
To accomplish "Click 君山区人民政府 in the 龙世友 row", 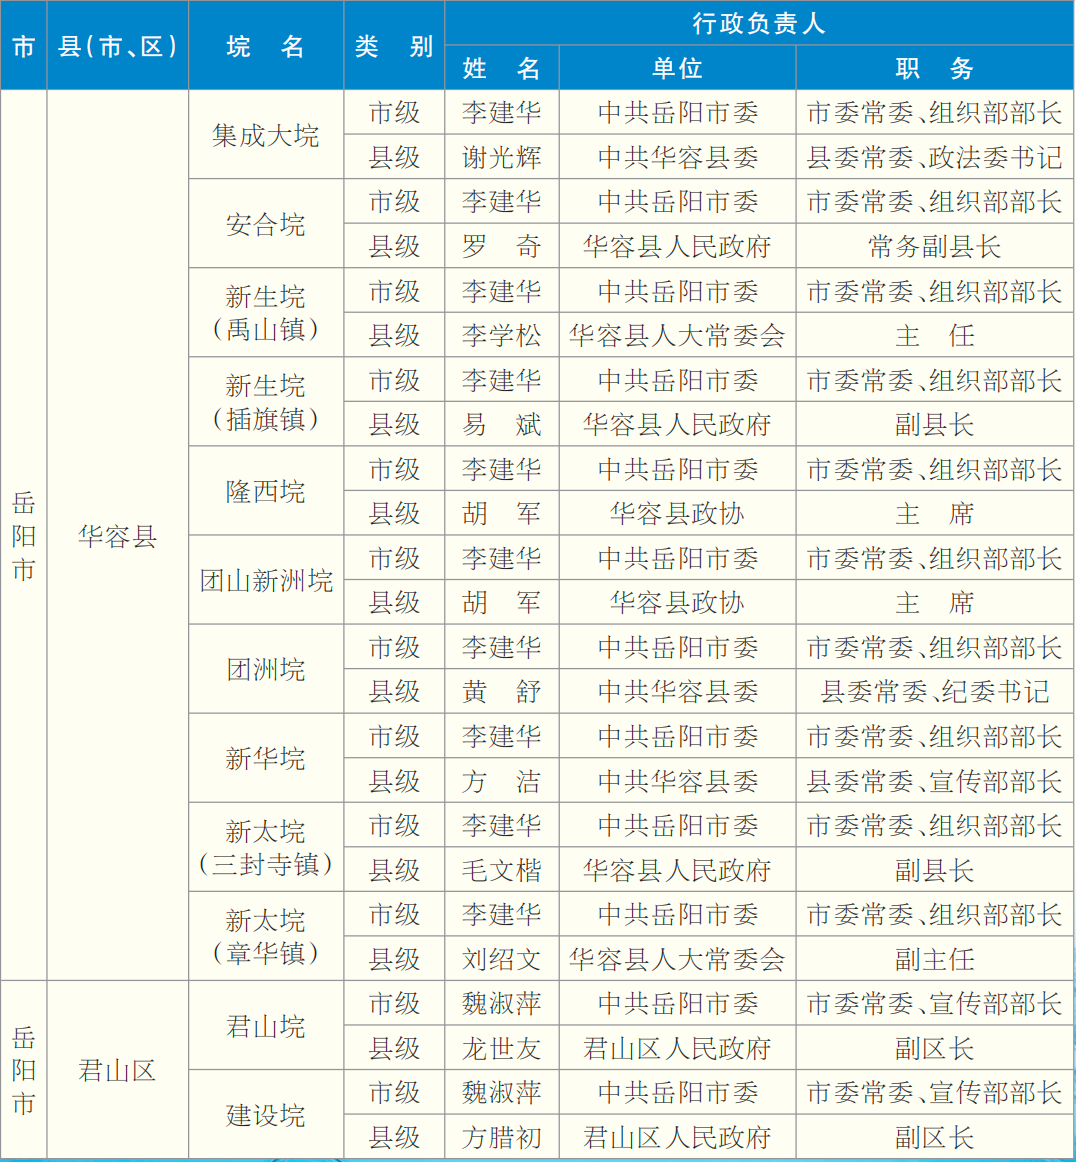I will [x=677, y=1048].
